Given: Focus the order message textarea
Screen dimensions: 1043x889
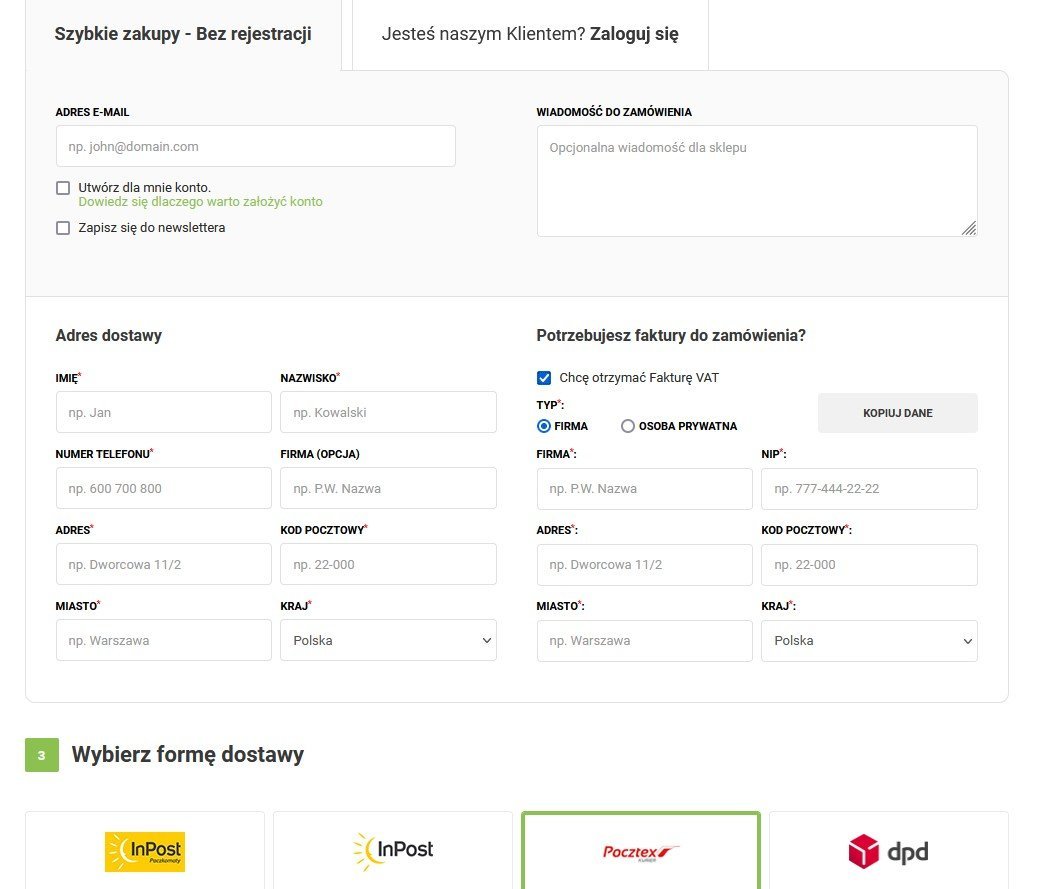Looking at the screenshot, I should click(x=756, y=180).
